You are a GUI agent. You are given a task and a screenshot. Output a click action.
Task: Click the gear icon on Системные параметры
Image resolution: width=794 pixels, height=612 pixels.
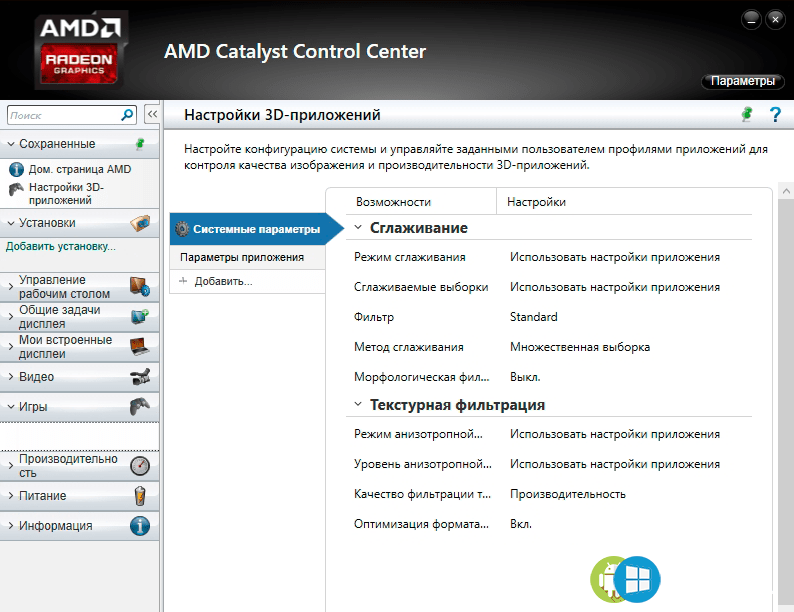tap(182, 229)
